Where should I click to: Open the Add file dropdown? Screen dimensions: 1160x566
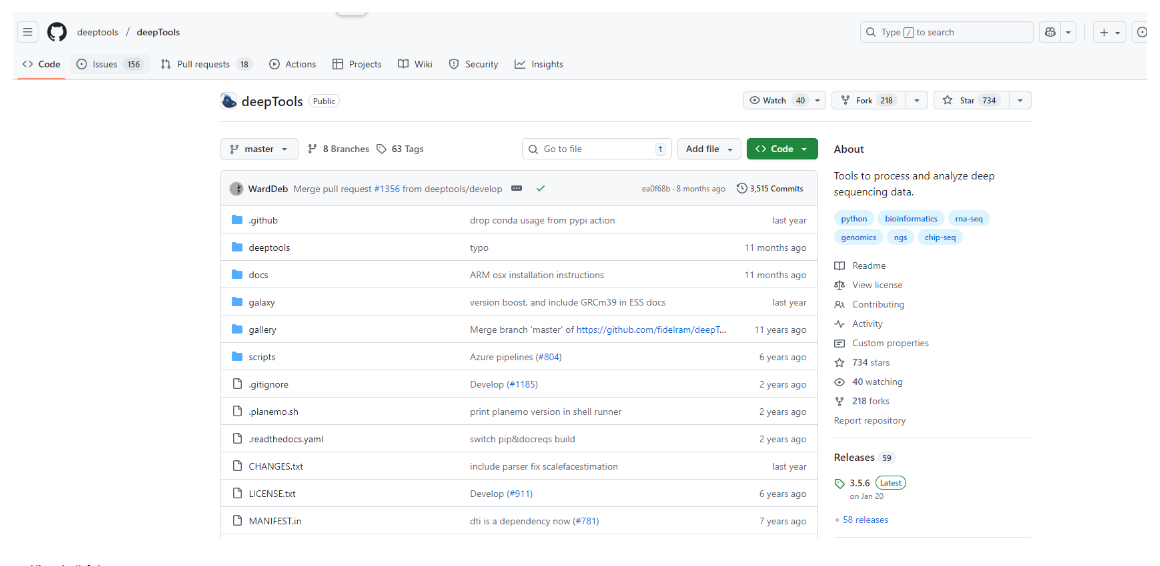(709, 149)
